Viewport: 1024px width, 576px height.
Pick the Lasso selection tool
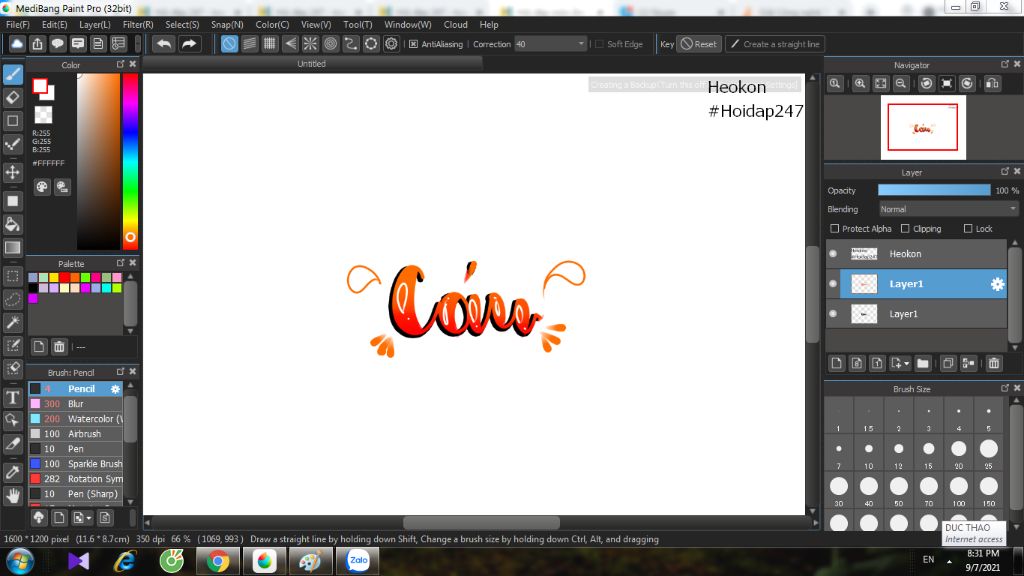(12, 299)
